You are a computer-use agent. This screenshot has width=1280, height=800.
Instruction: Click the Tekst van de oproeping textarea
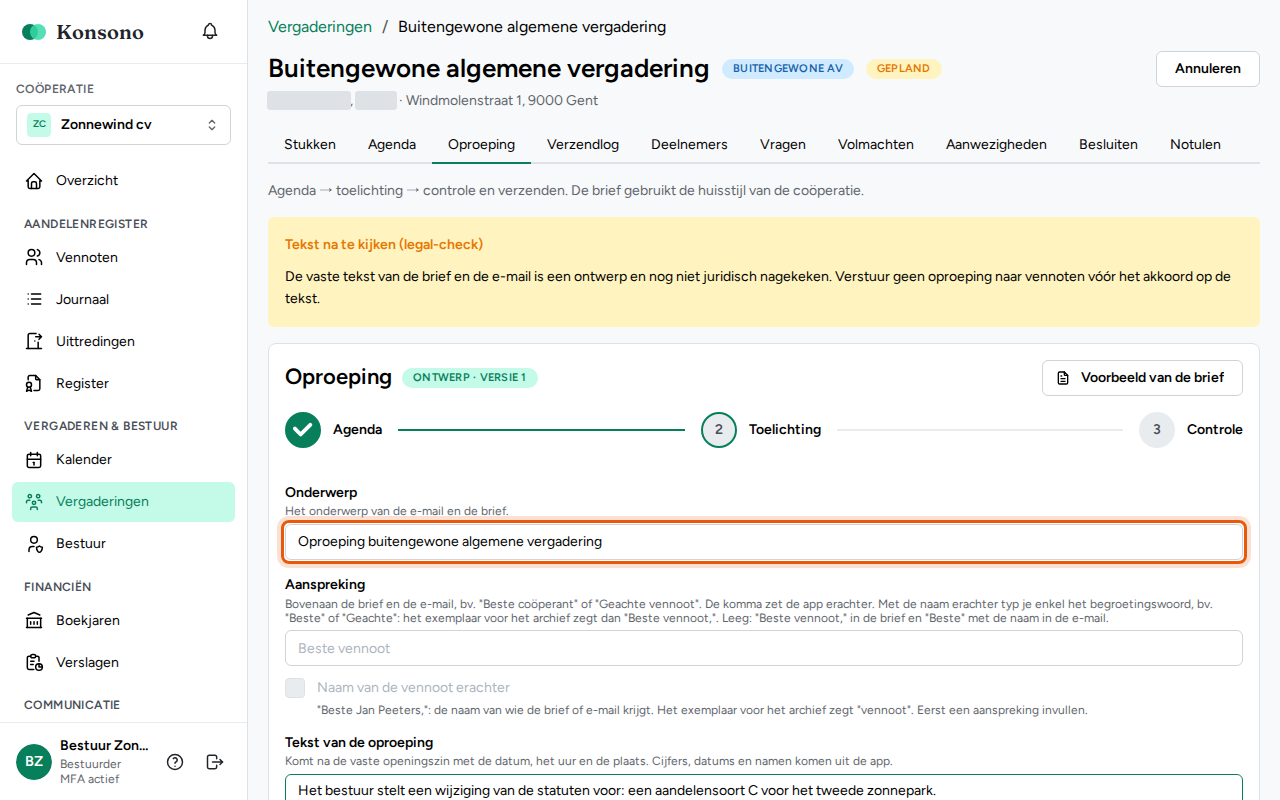coord(764,787)
